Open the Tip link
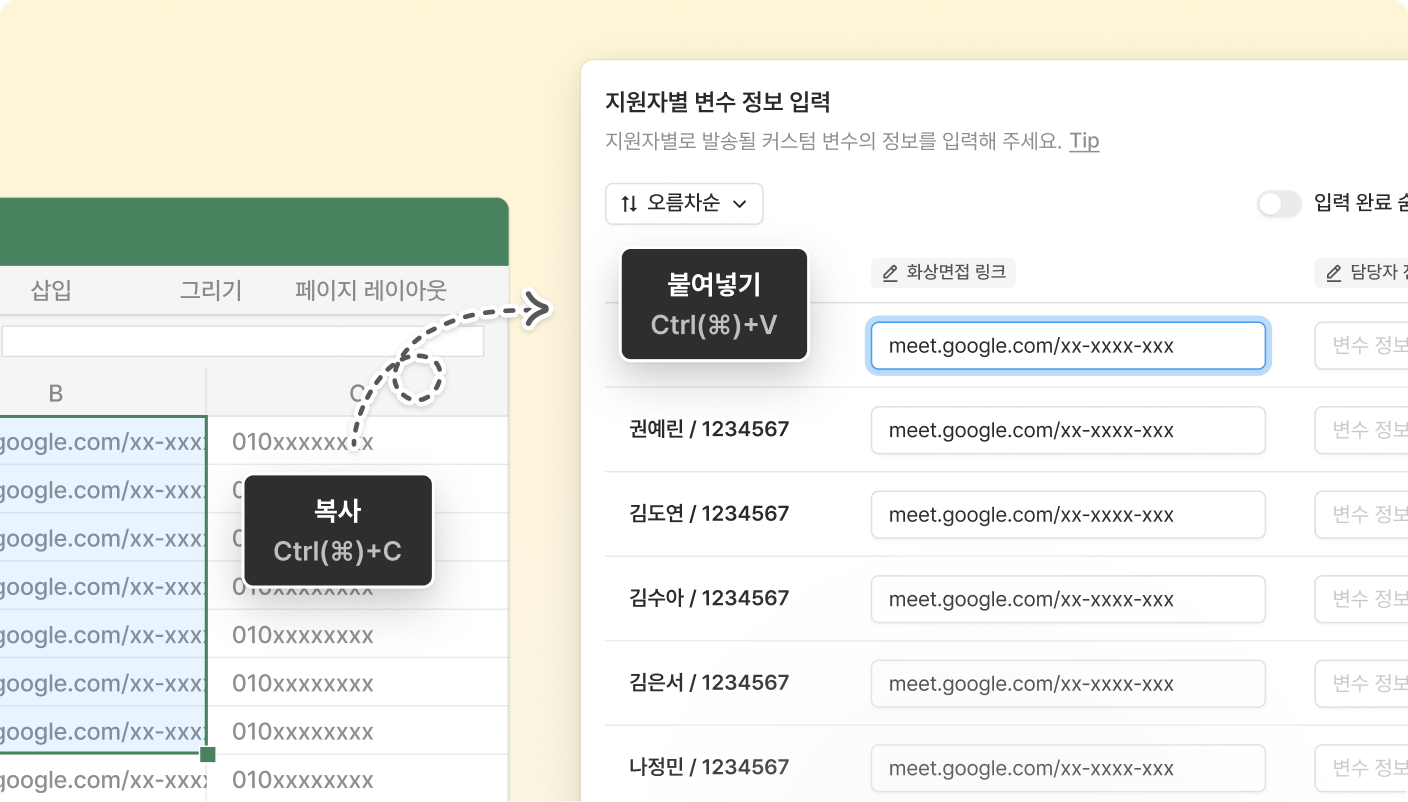This screenshot has height=802, width=1408. [1084, 141]
